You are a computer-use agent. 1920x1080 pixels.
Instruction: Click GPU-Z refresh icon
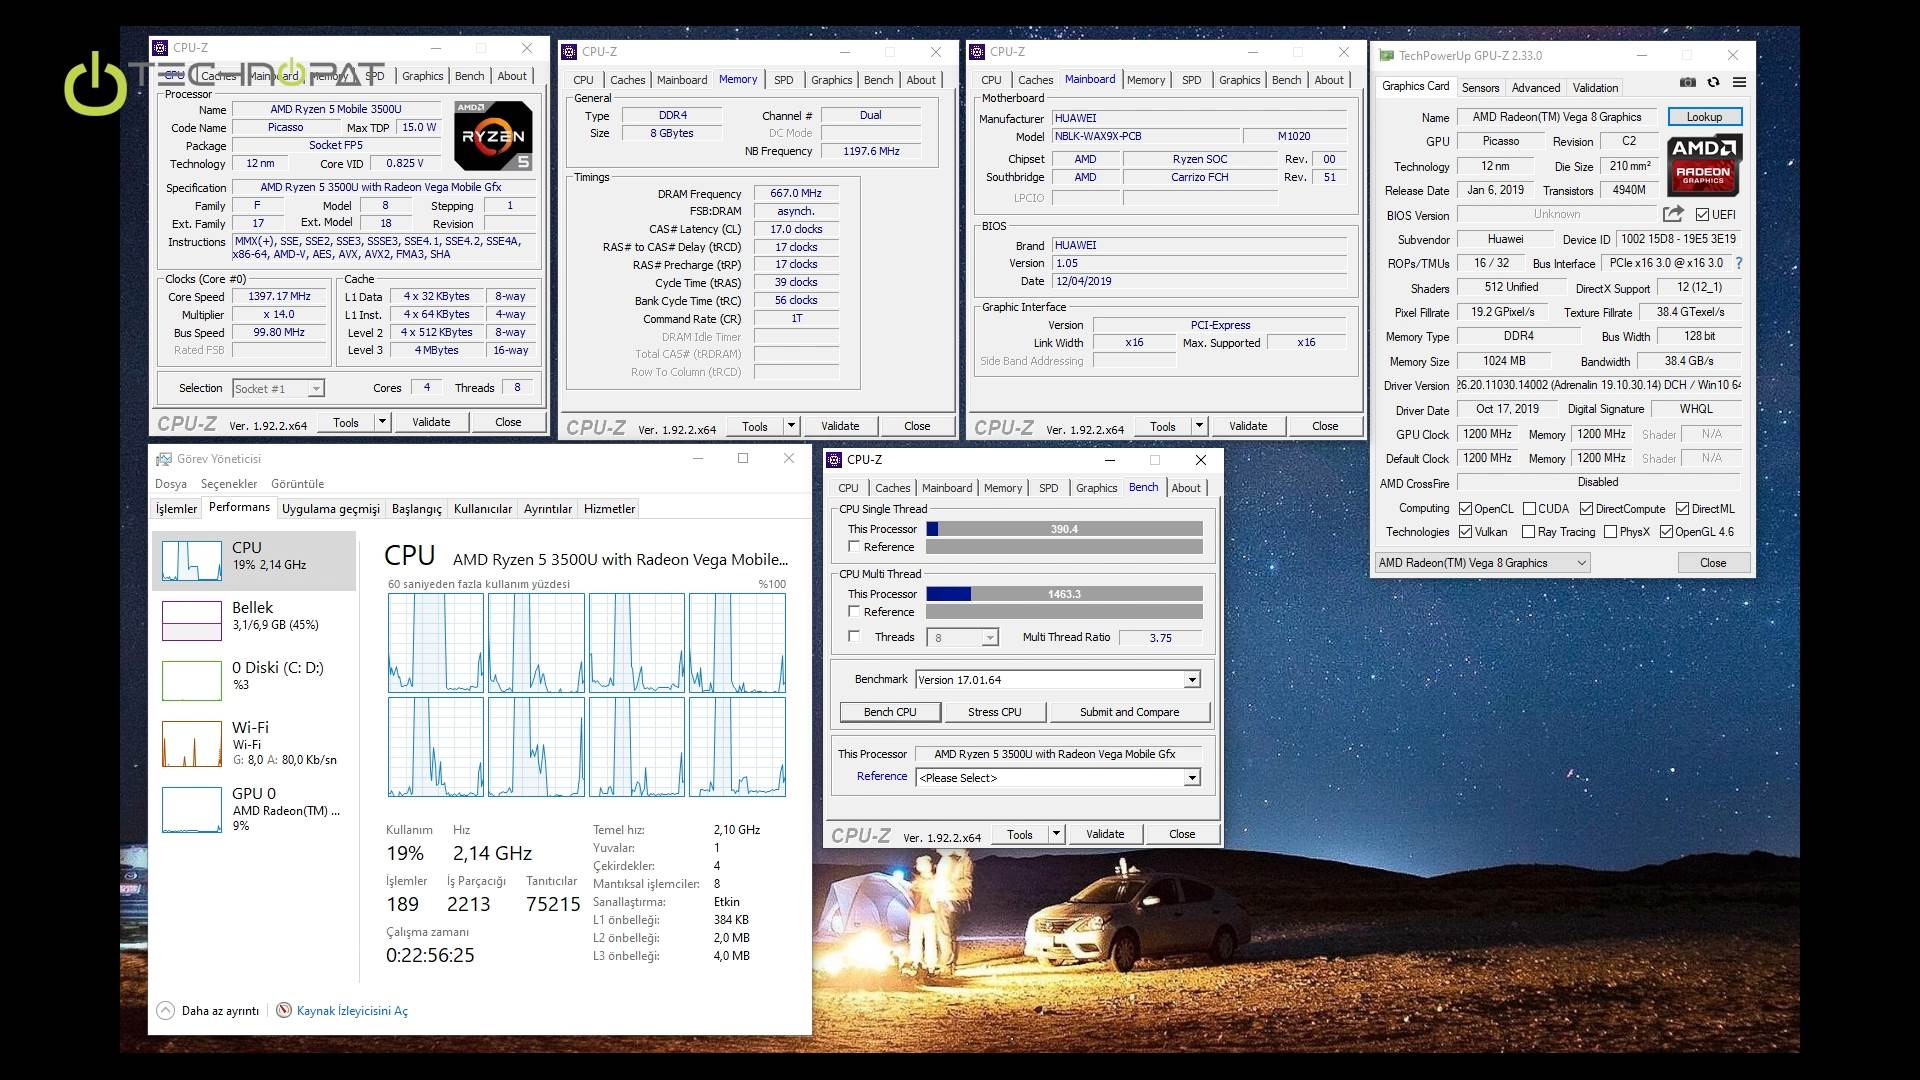tap(1714, 82)
